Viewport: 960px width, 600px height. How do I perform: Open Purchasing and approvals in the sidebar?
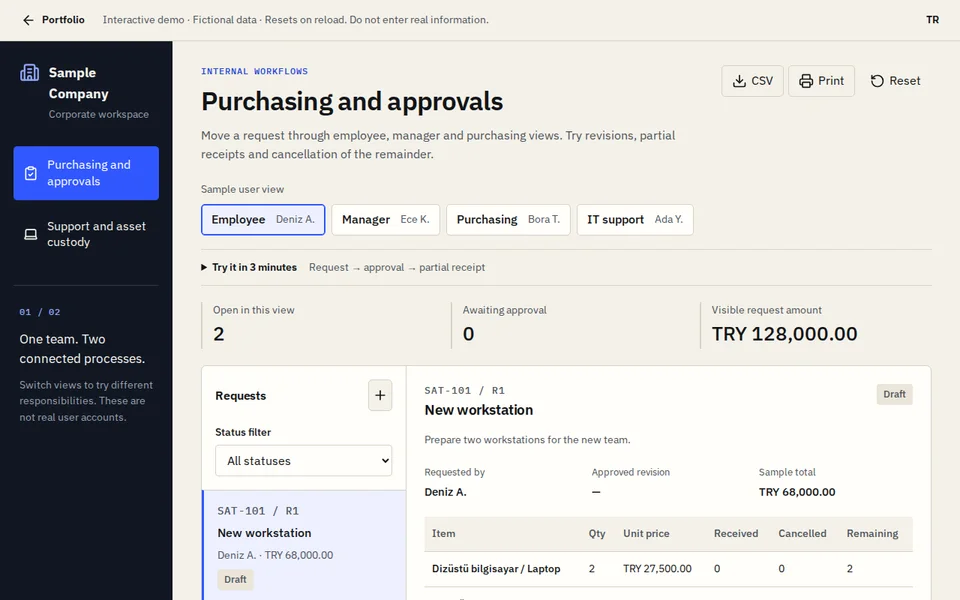[x=86, y=173]
